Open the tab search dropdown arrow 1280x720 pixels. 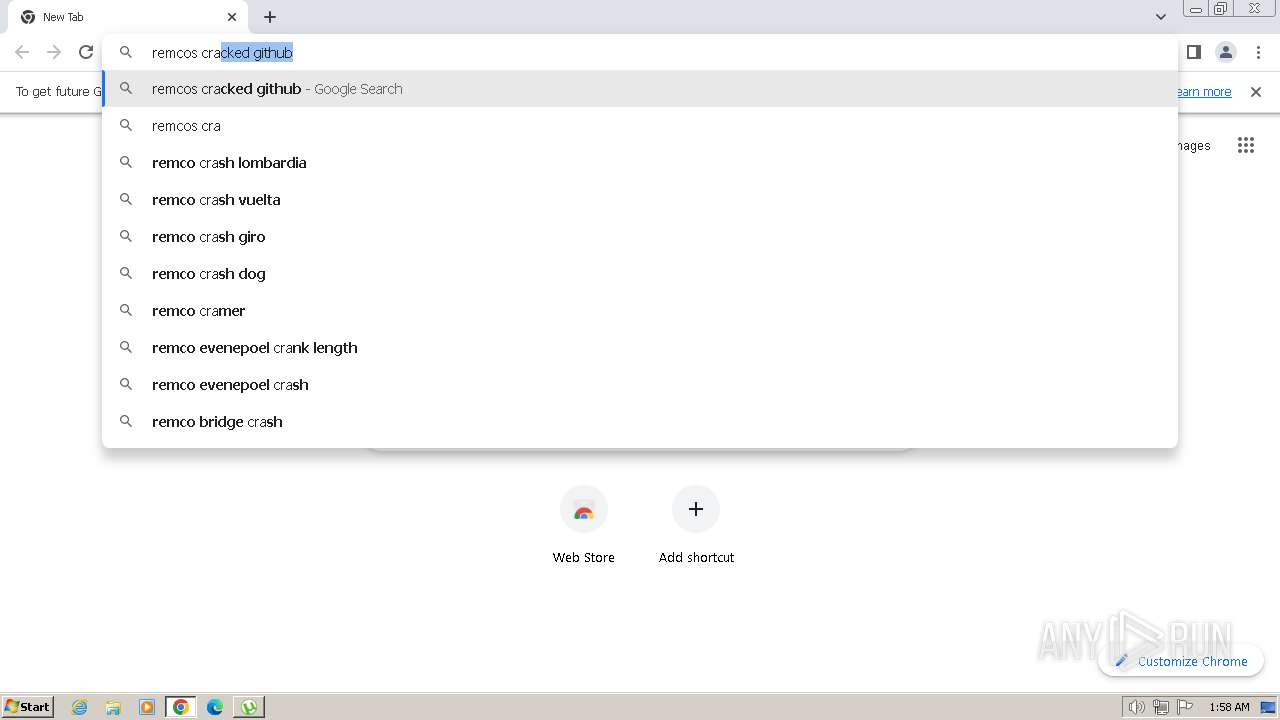[1160, 17]
